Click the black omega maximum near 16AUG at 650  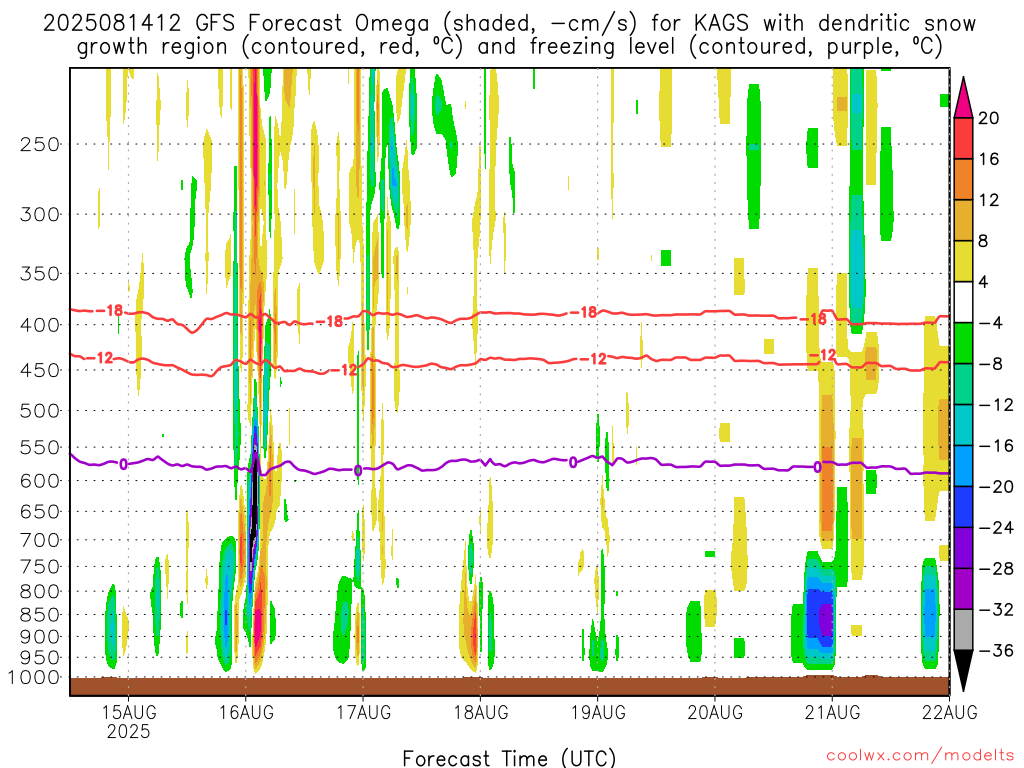click(x=254, y=503)
